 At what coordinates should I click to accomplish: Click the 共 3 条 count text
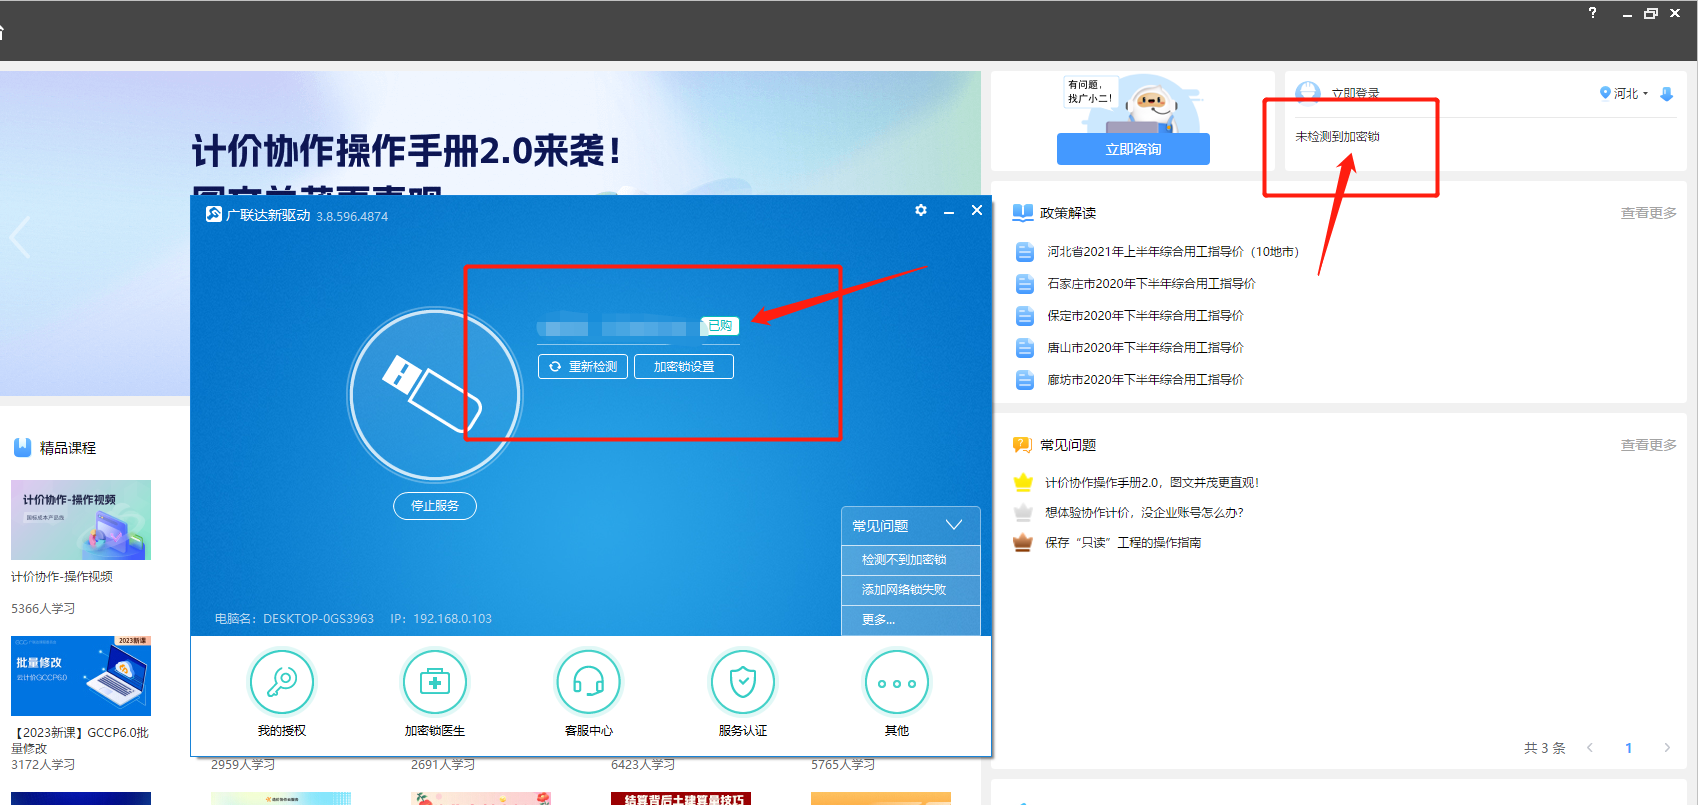click(x=1545, y=748)
